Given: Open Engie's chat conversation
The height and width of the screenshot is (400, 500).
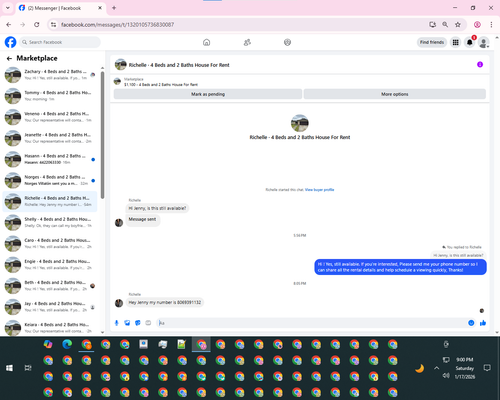Looking at the screenshot, I should [x=50, y=265].
